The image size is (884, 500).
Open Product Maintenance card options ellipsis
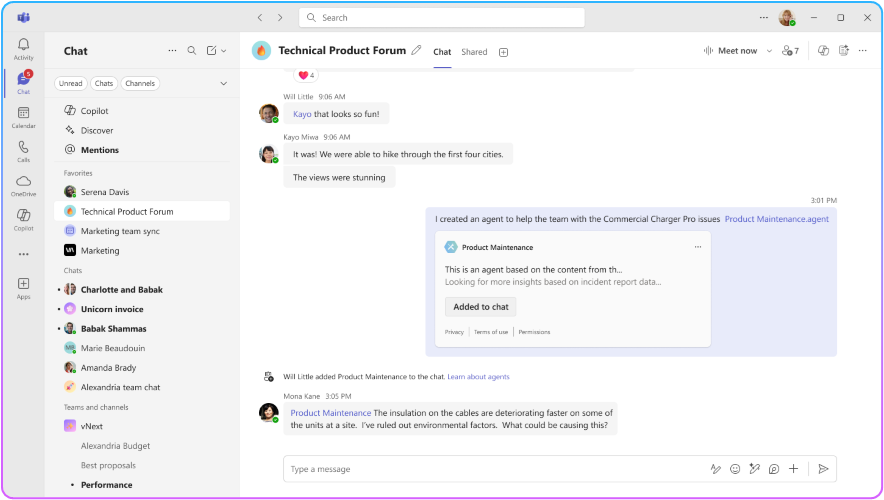(x=698, y=247)
